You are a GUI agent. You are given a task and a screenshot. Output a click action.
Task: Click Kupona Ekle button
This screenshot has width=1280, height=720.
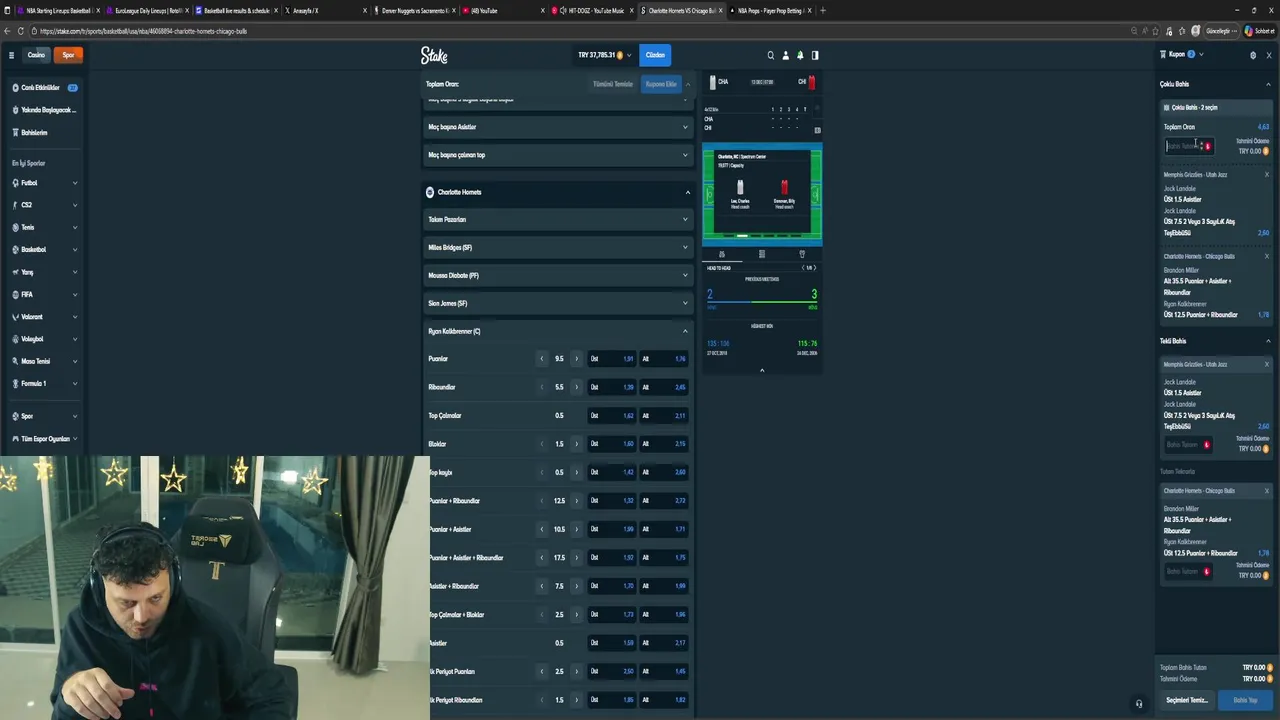click(x=661, y=84)
